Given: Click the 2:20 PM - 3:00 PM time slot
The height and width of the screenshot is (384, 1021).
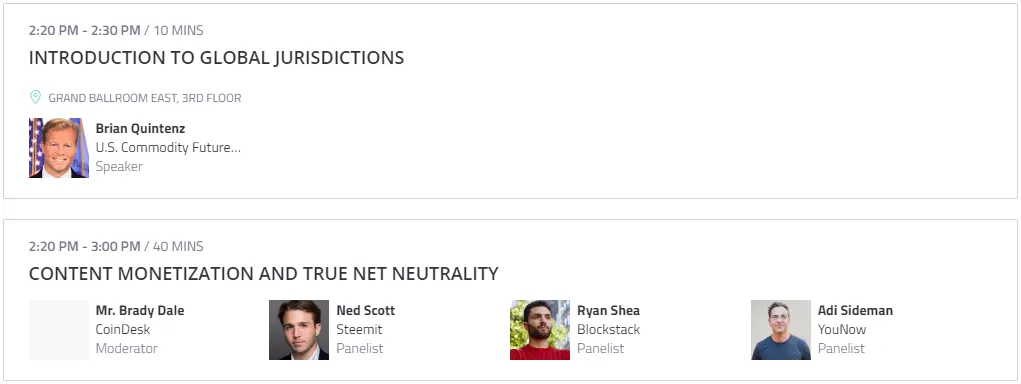Looking at the screenshot, I should click(x=85, y=247).
